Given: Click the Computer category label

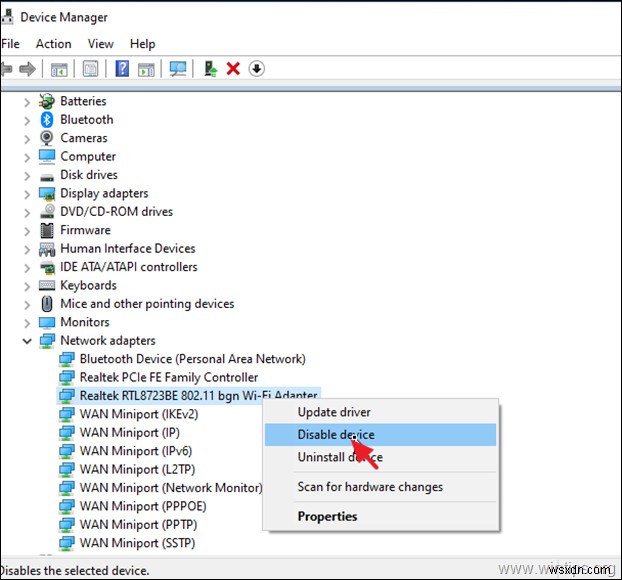Looking at the screenshot, I should [x=88, y=157].
